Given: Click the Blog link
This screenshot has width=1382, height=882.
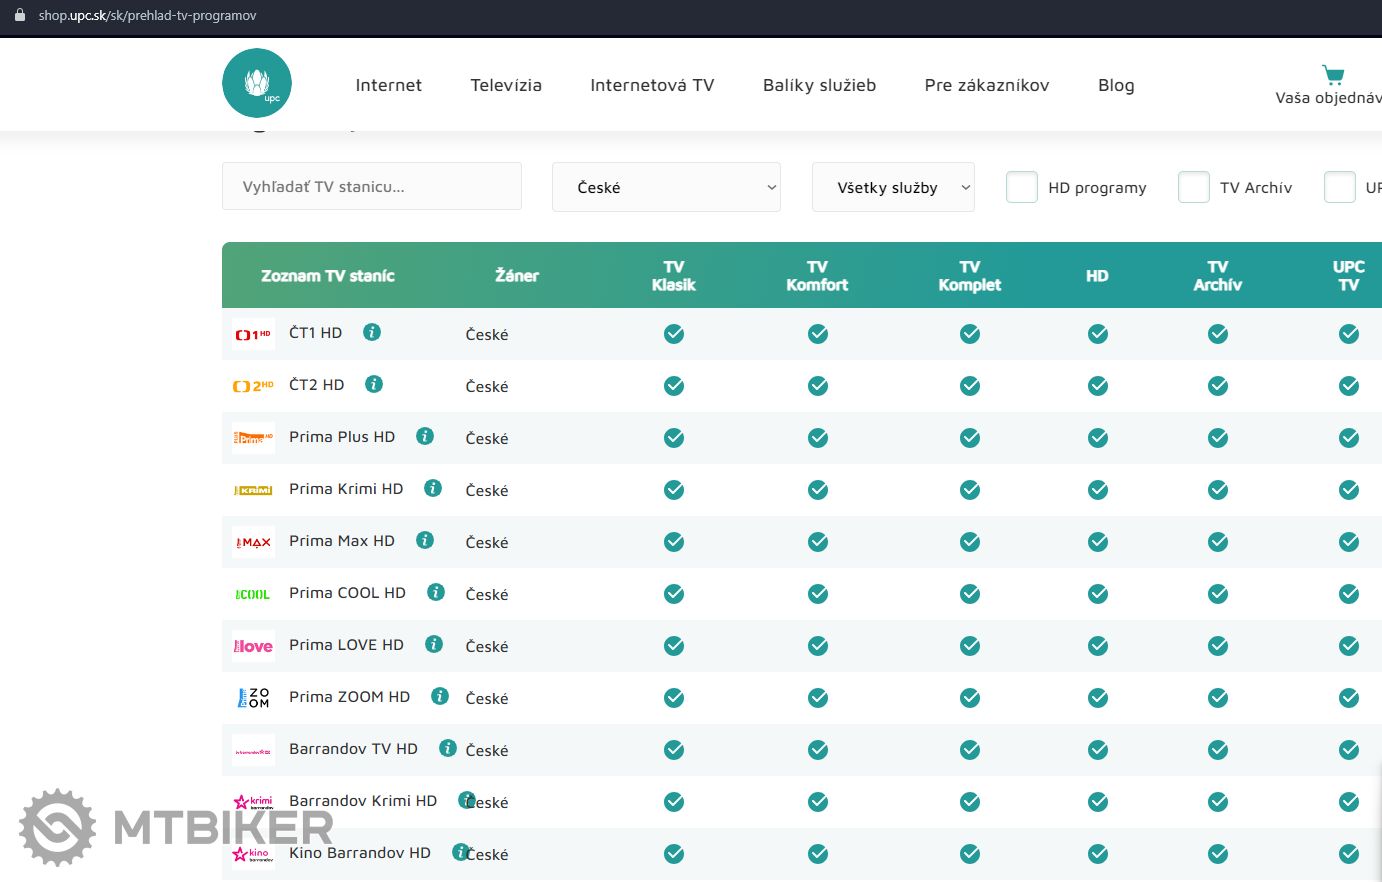Looking at the screenshot, I should pos(1116,85).
